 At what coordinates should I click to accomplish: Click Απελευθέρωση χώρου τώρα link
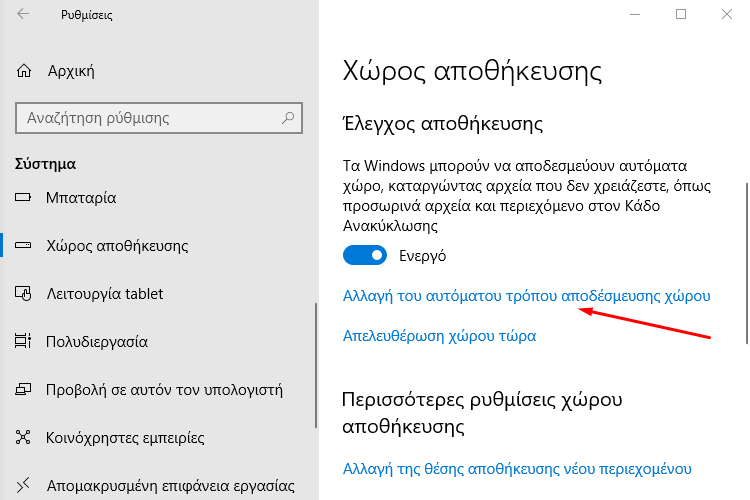point(439,335)
